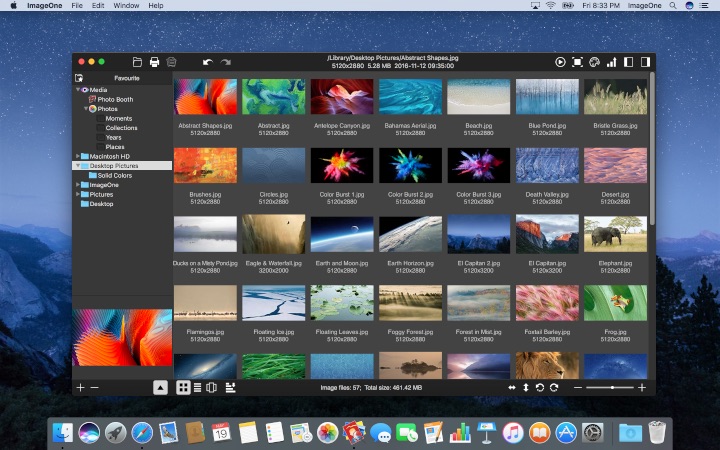Image resolution: width=720 pixels, height=450 pixels.
Task: Show the histogram bars icon
Action: click(x=611, y=62)
